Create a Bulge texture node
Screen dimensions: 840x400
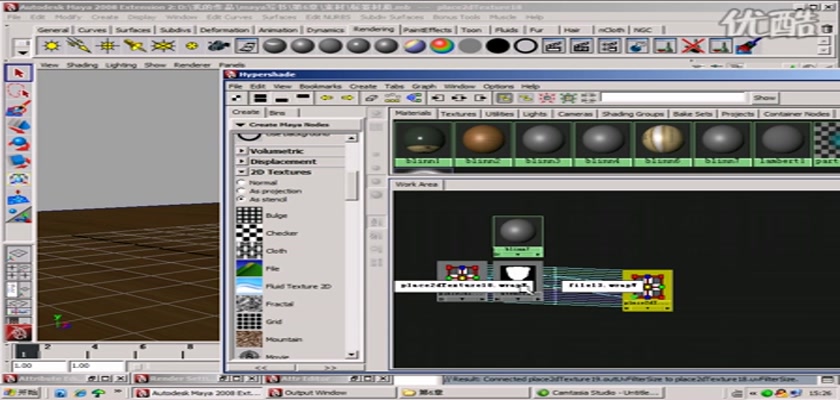[x=250, y=215]
